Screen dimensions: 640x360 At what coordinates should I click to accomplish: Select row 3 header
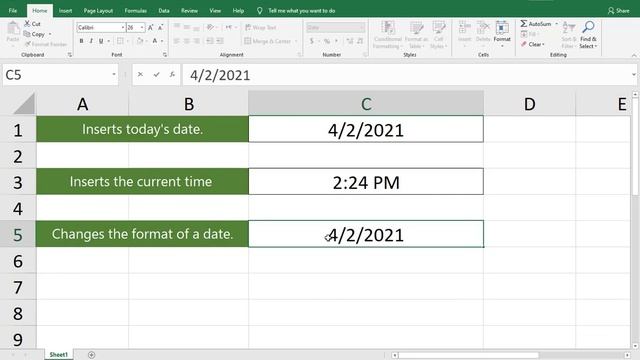pos(18,182)
